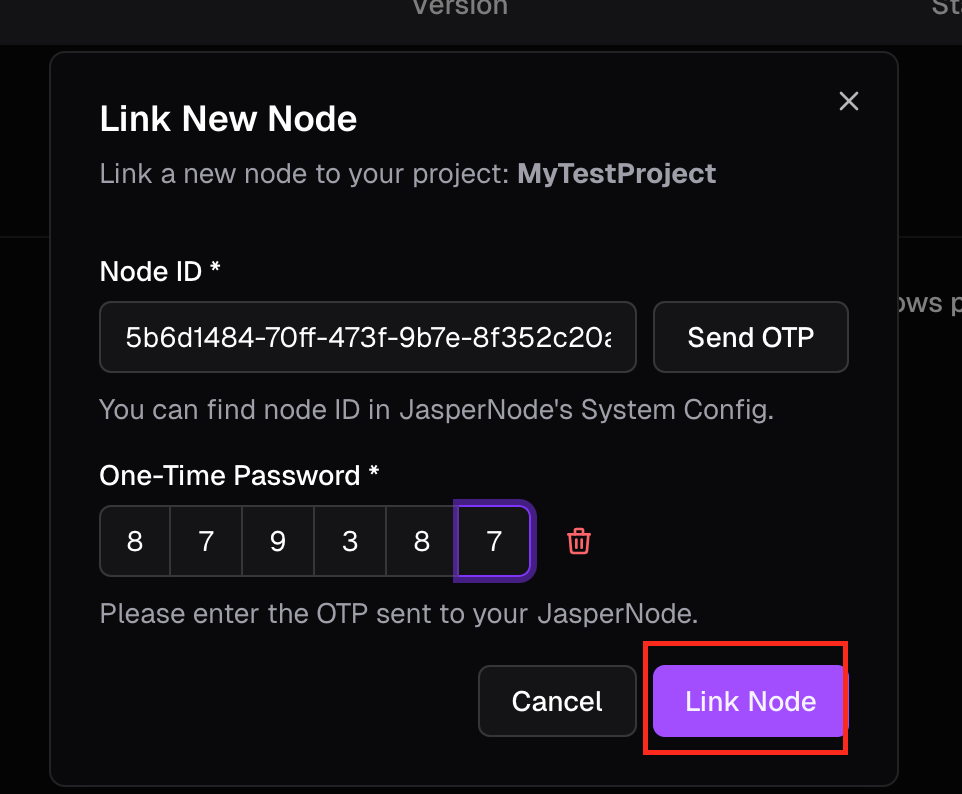962x794 pixels.
Task: Focus the Node ID input field
Action: tap(368, 337)
